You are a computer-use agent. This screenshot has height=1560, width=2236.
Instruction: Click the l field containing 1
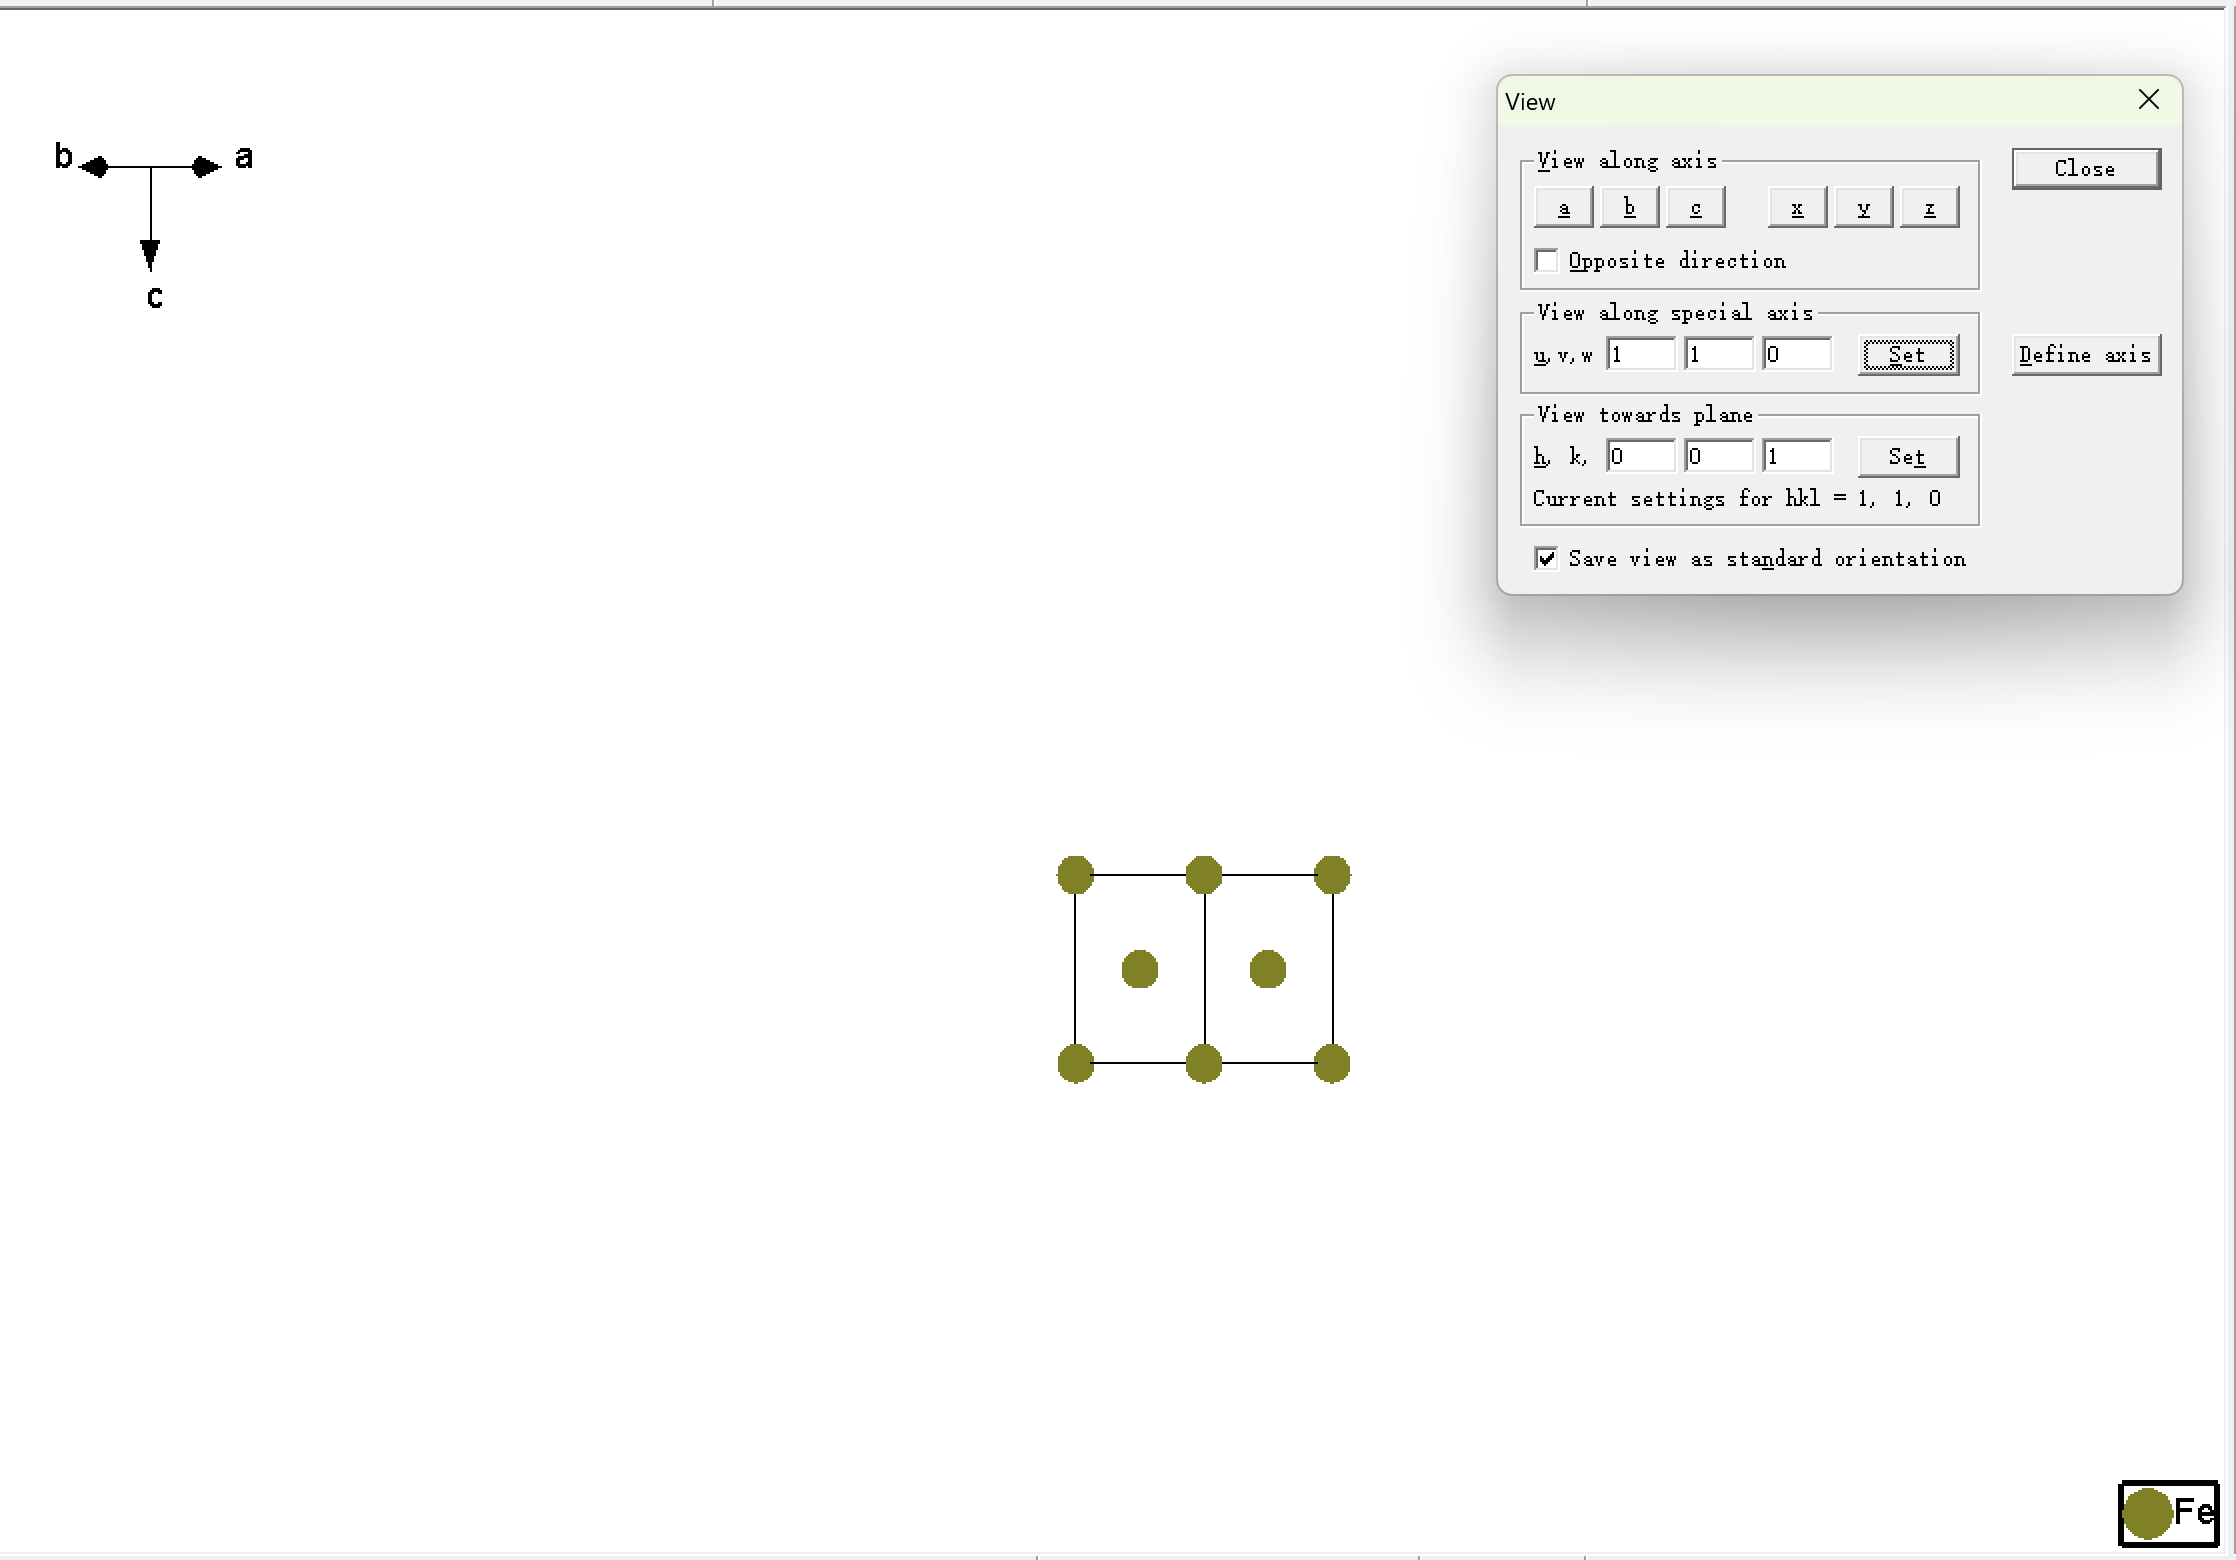[1797, 457]
